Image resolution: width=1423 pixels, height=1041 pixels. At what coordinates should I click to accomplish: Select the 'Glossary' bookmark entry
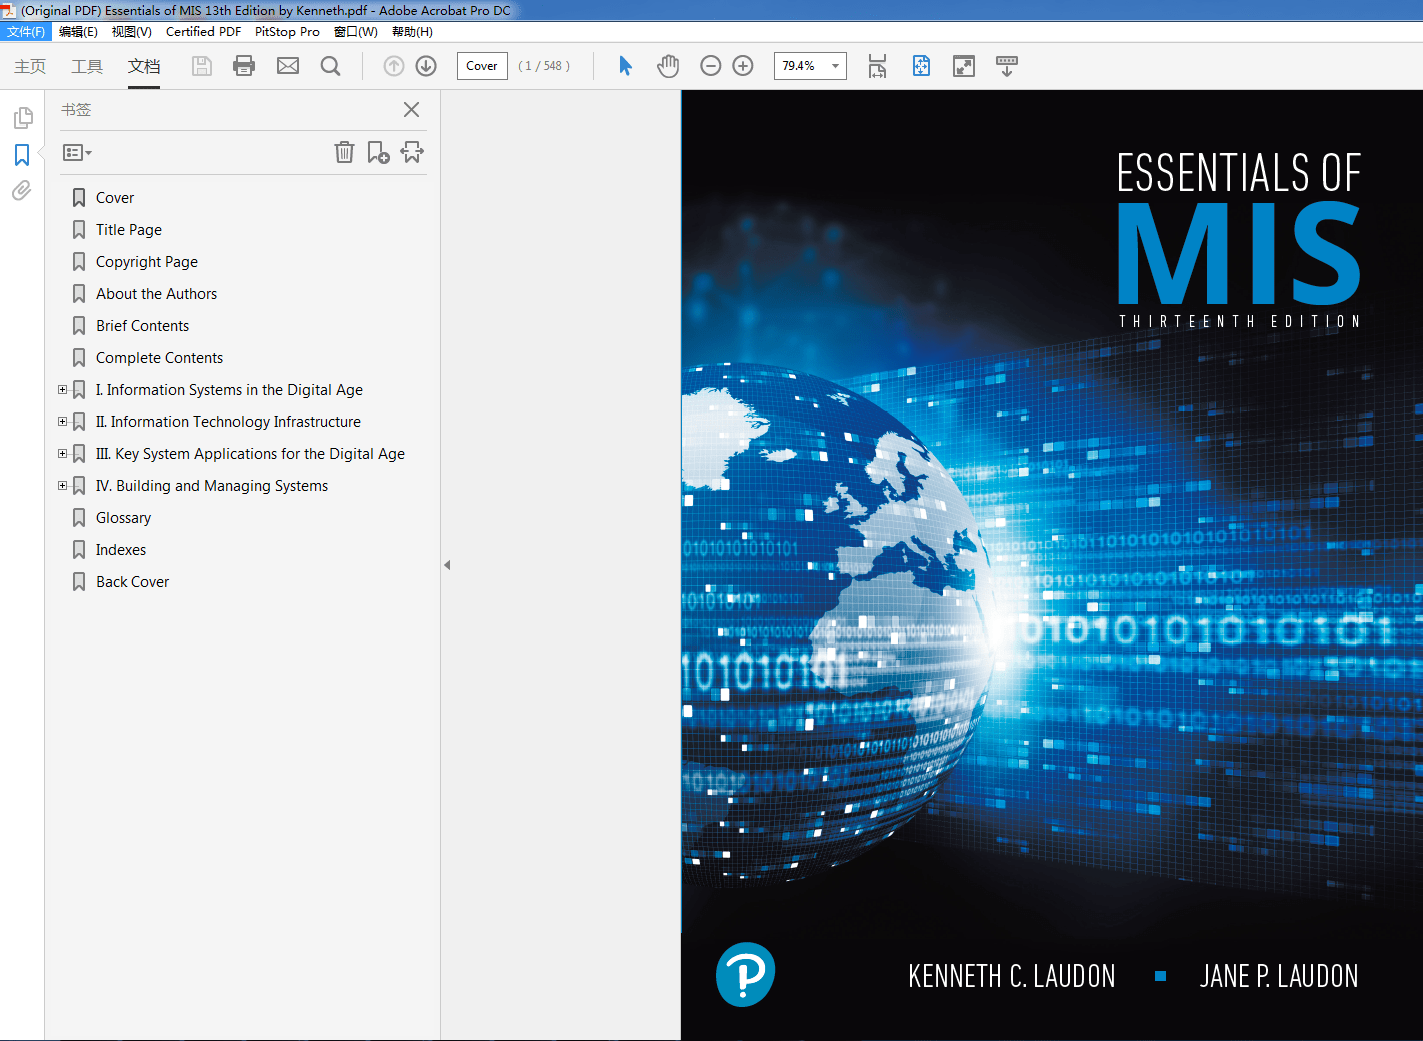coord(121,517)
